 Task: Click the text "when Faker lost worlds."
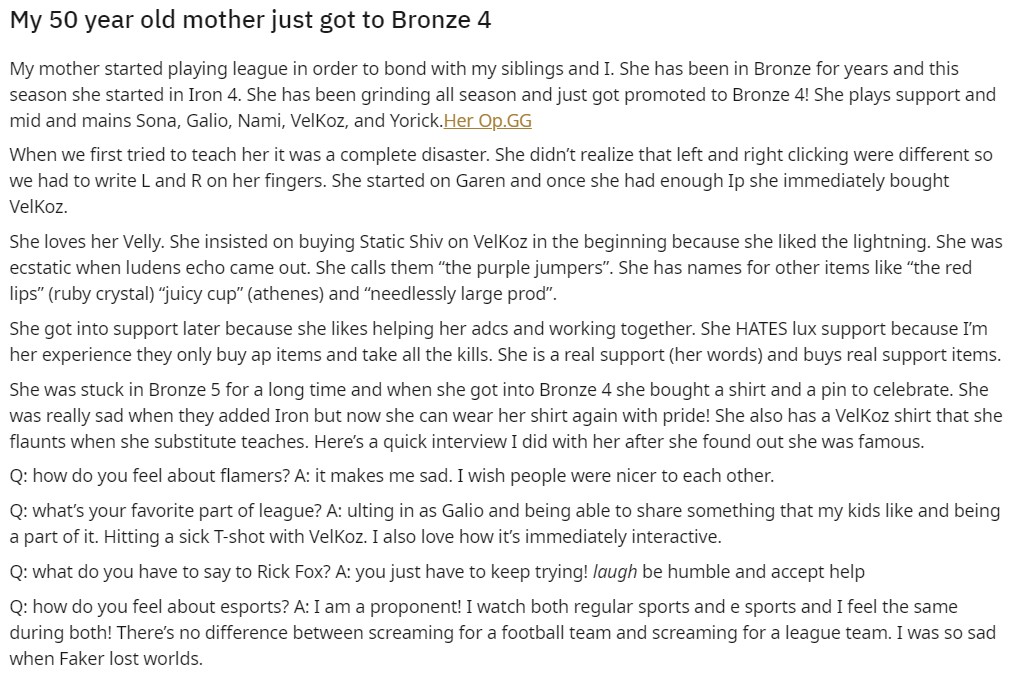105,659
